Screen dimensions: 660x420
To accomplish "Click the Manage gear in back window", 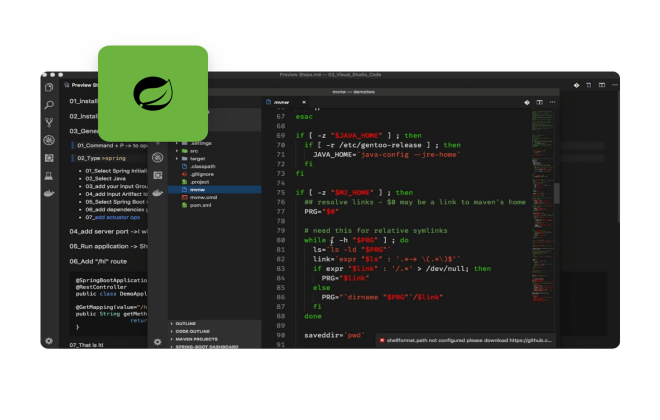I will (x=48, y=340).
